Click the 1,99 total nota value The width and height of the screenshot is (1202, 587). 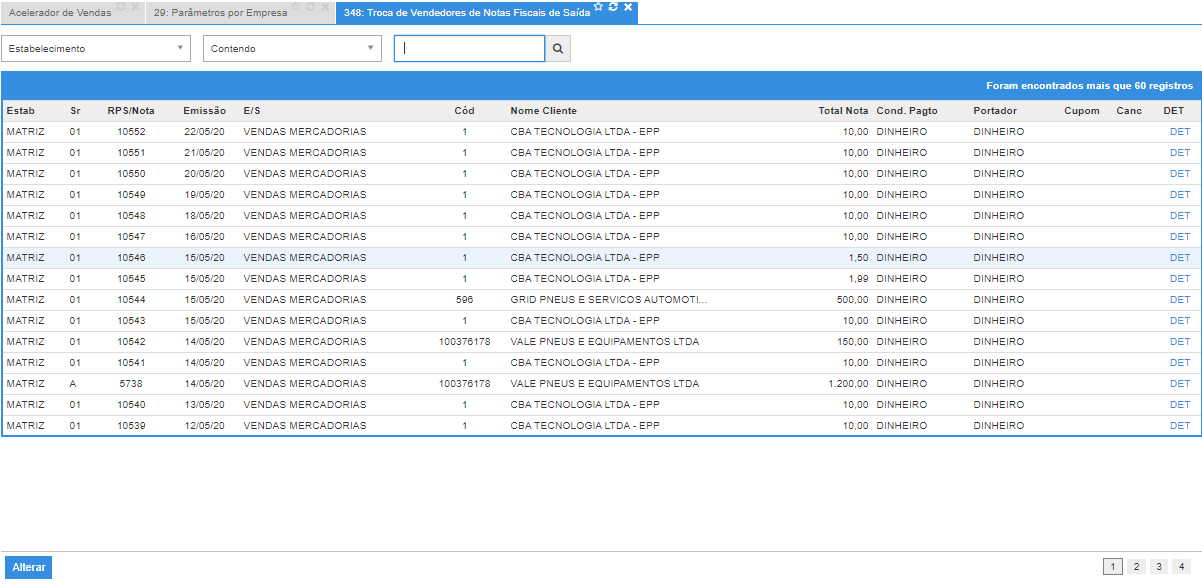click(x=858, y=279)
